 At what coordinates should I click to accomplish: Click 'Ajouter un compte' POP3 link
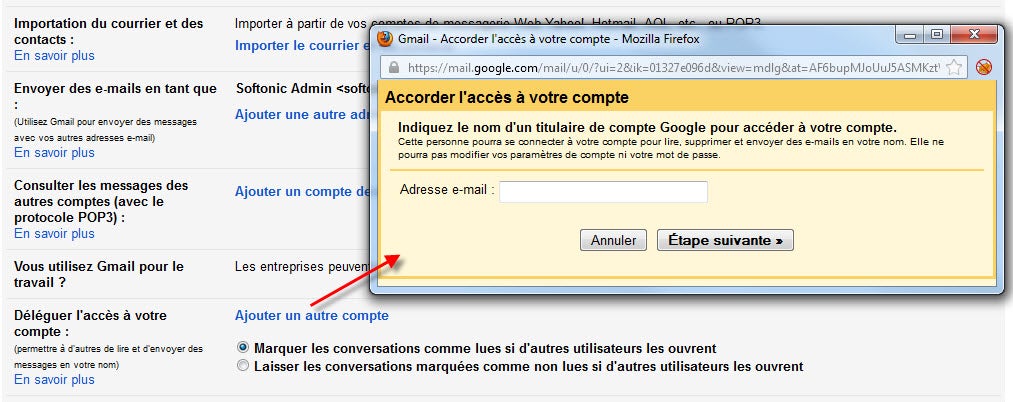[x=301, y=192]
